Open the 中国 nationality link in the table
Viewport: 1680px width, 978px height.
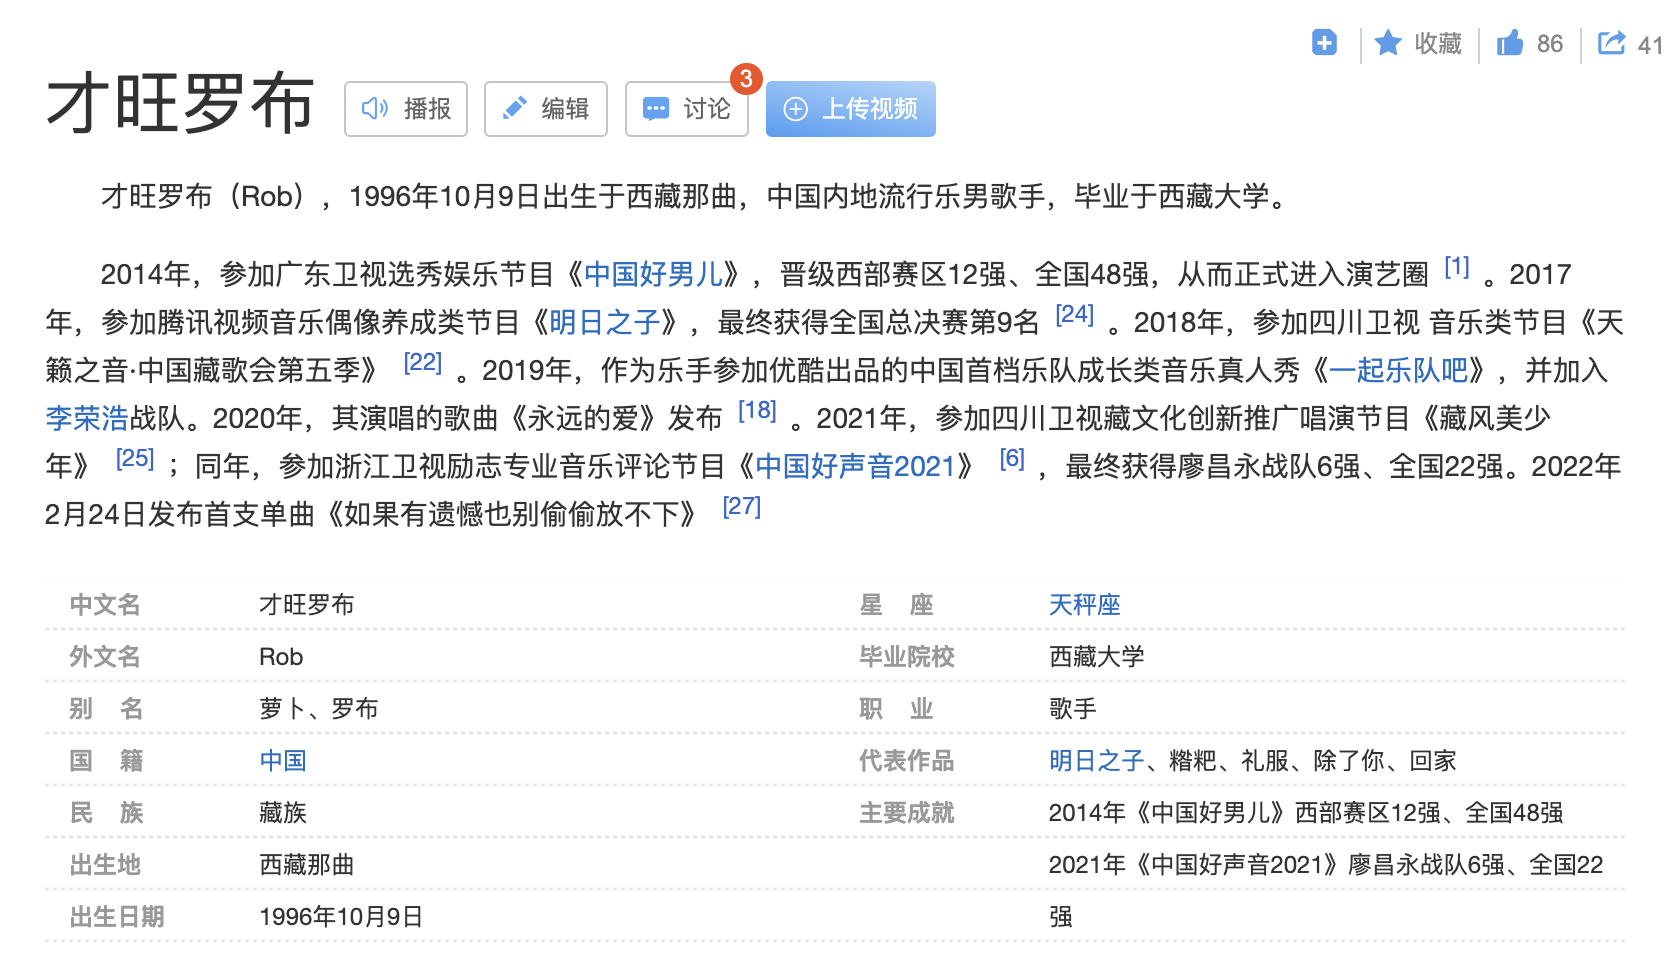point(282,761)
